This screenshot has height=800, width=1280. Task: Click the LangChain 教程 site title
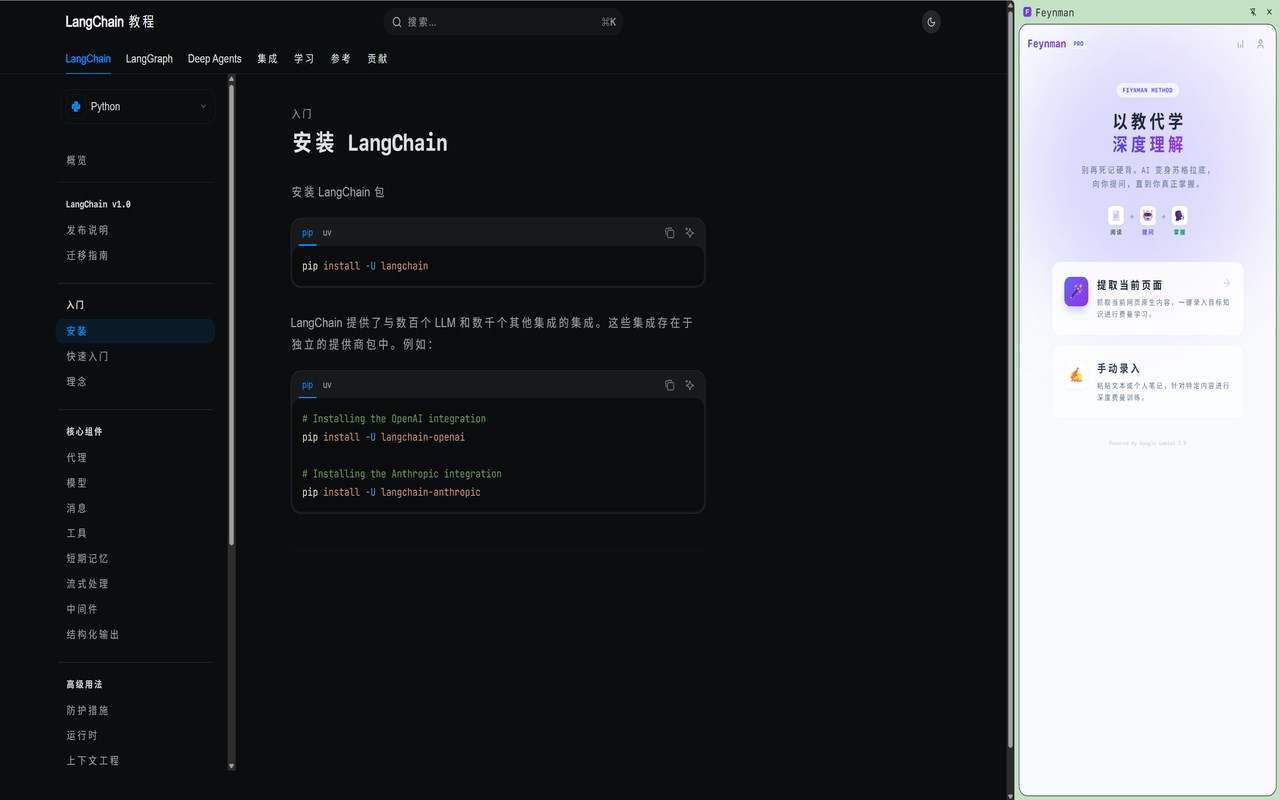click(110, 21)
